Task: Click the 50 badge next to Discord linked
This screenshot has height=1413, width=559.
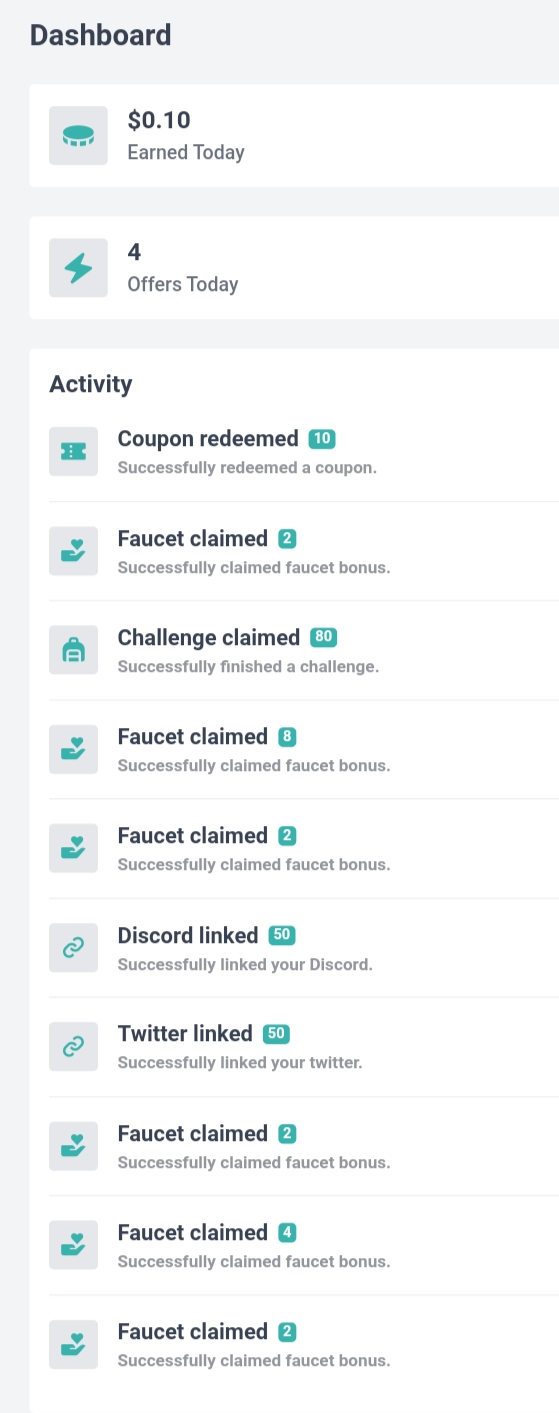Action: click(281, 935)
